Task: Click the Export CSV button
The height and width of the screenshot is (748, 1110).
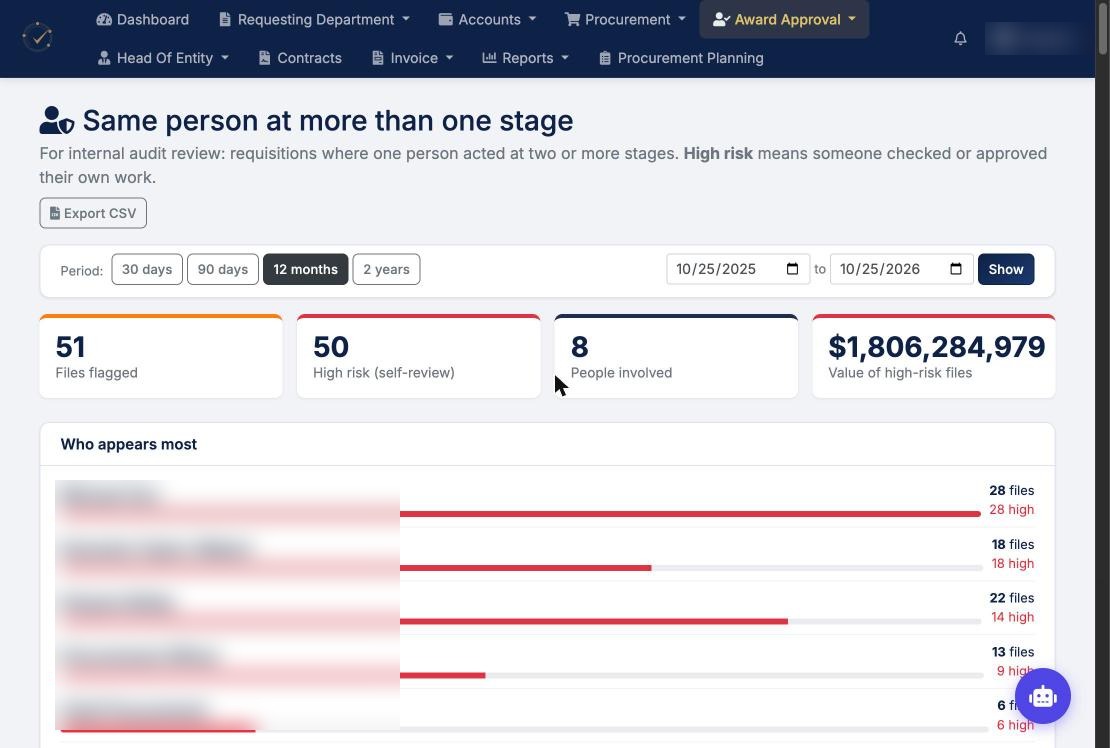Action: (93, 213)
